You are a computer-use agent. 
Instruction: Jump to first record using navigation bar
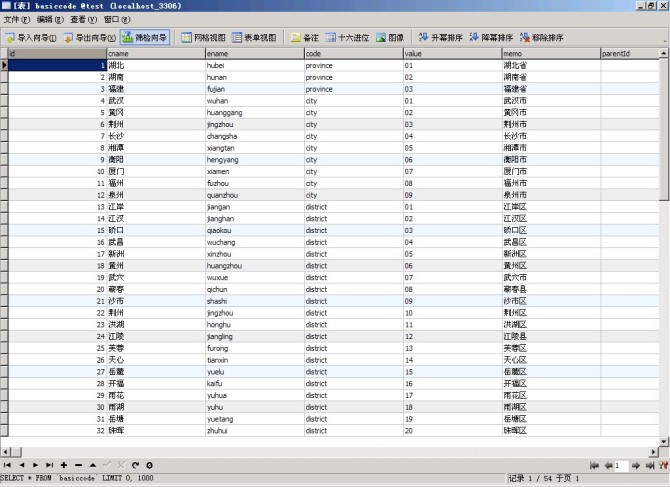coord(8,465)
